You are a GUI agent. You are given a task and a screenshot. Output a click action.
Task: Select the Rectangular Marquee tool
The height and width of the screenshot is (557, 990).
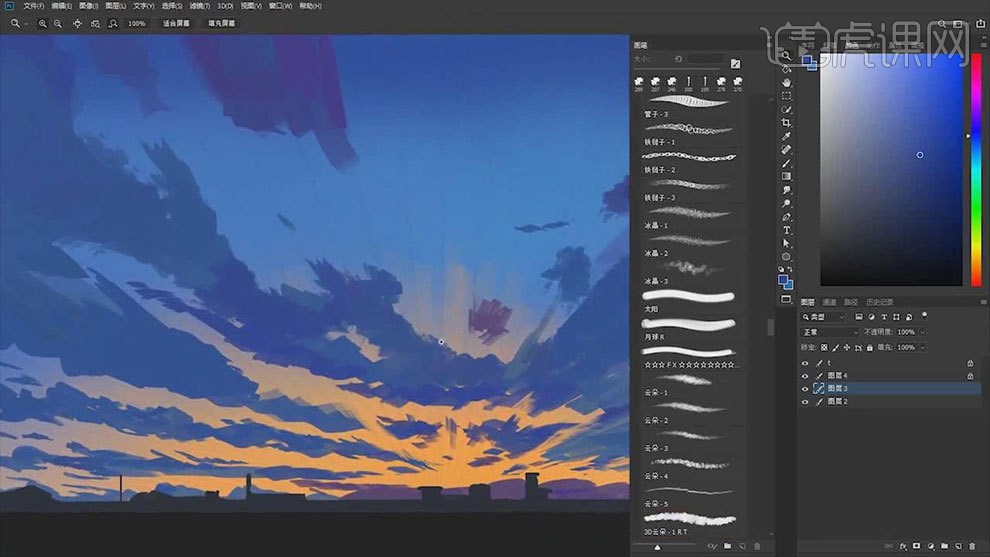(786, 96)
